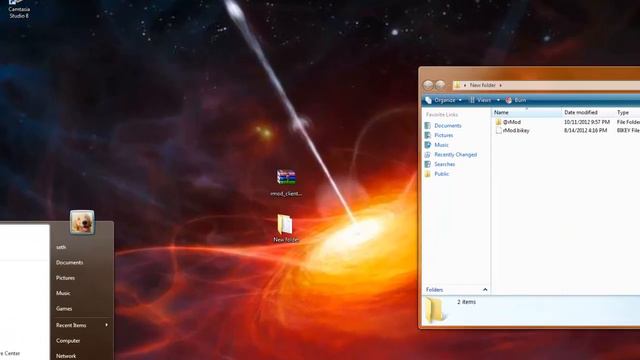Image resolution: width=640 pixels, height=360 pixels.
Task: Click the Explorer Forward navigation button
Action: click(x=440, y=85)
